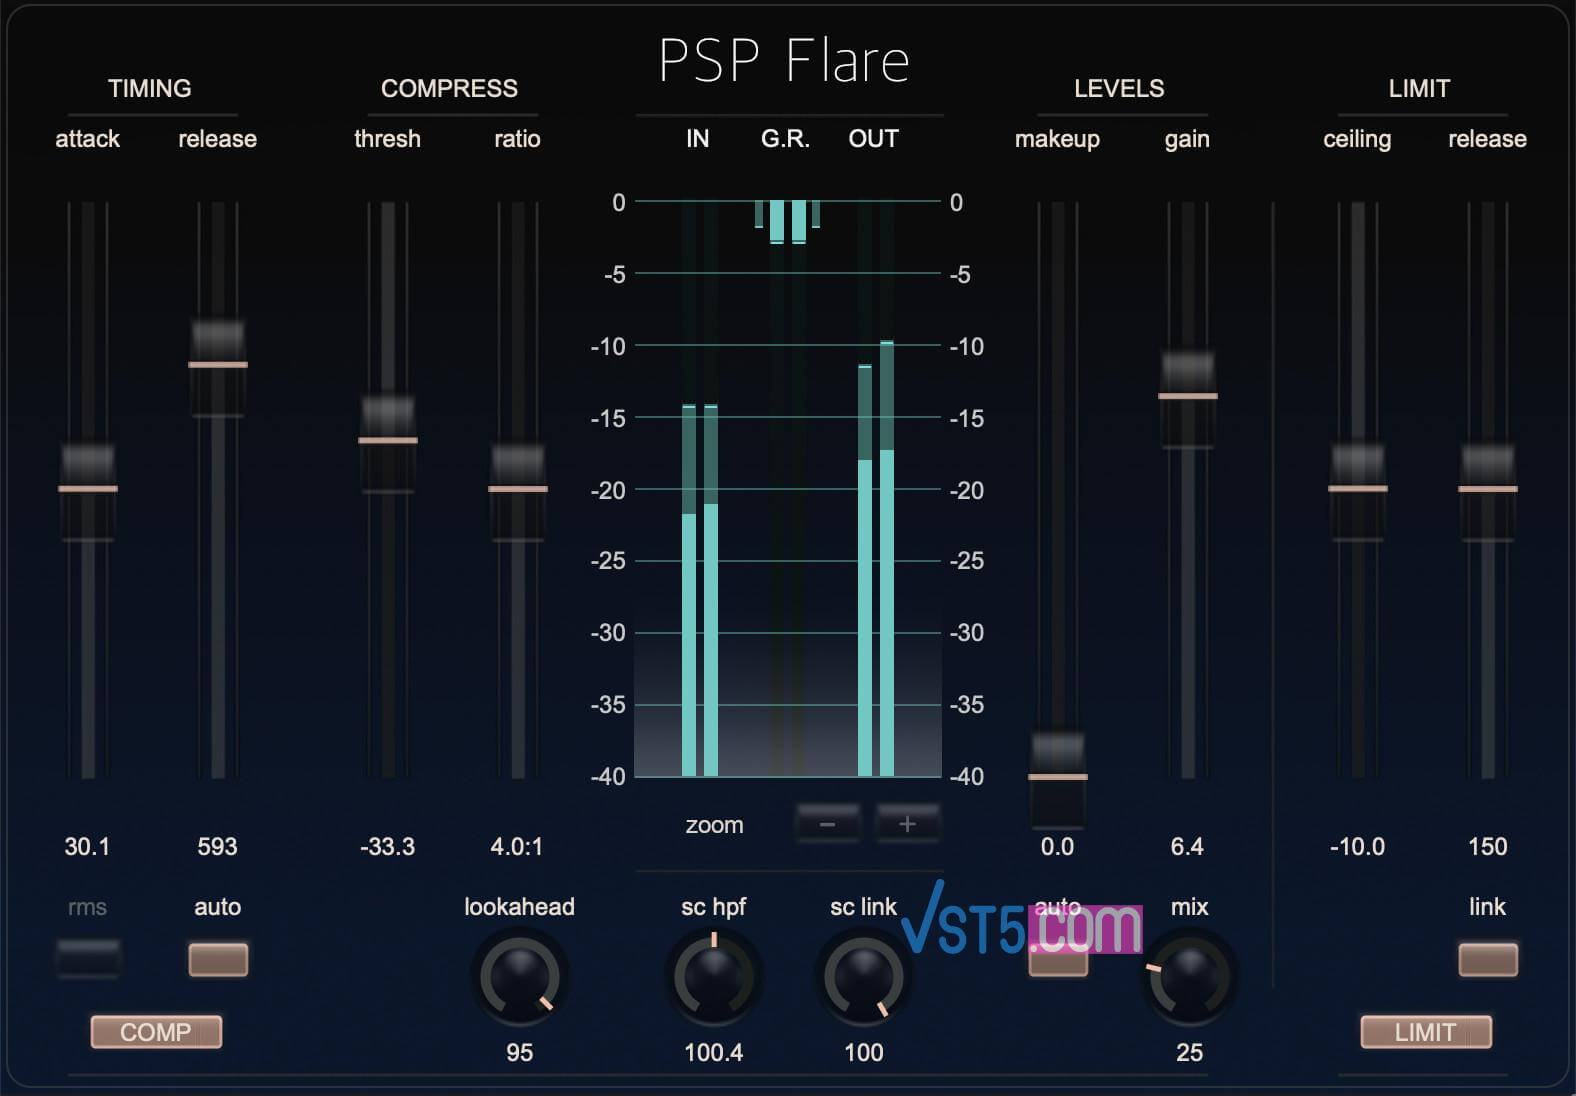Click the zoom plus button

907,824
